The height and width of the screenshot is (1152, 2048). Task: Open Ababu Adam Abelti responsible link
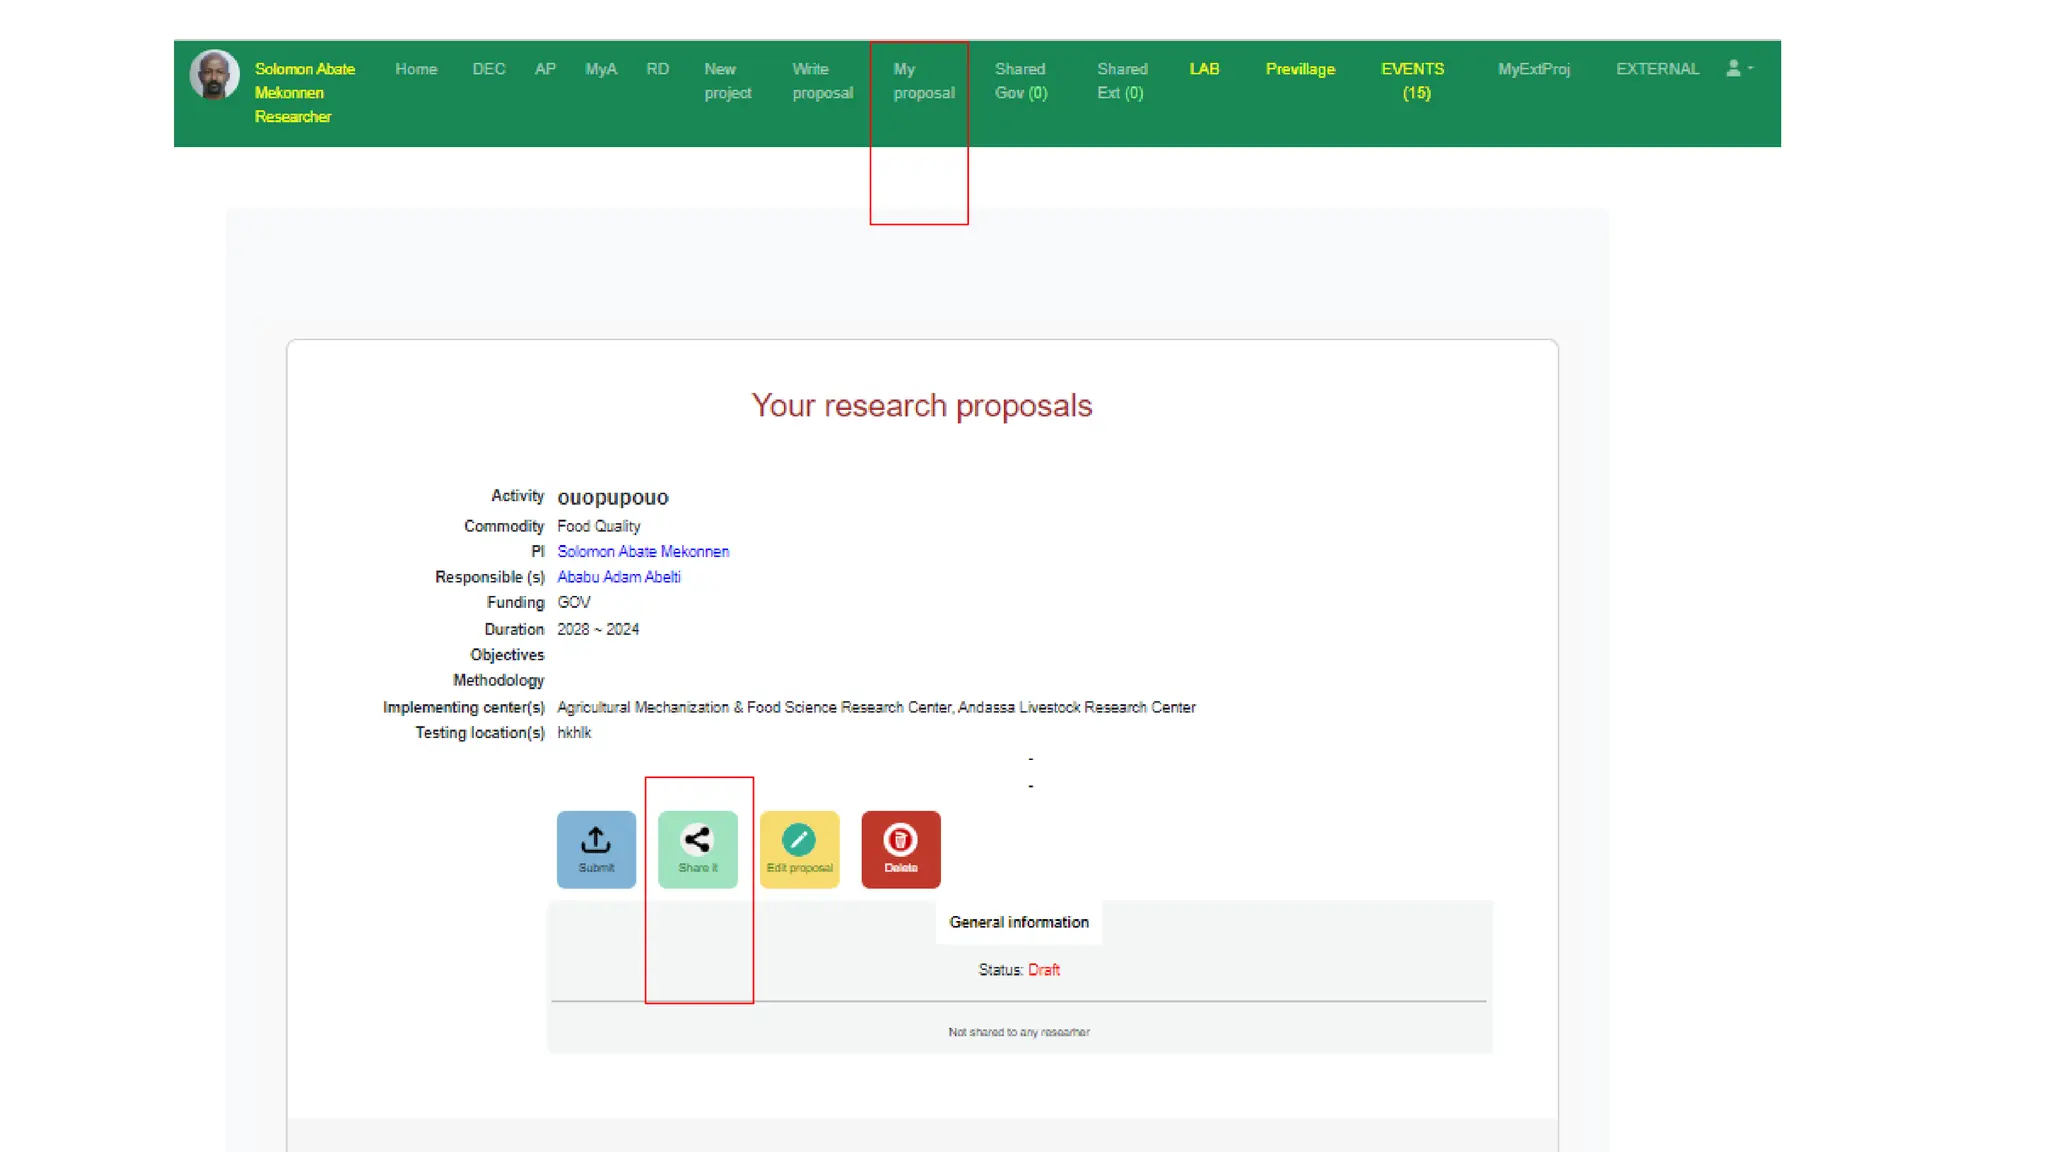coord(618,577)
